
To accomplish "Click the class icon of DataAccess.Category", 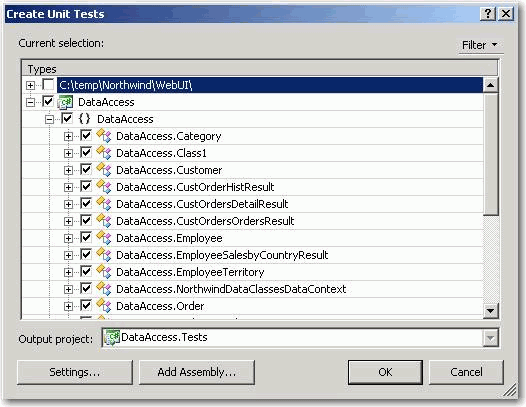I will pos(104,136).
